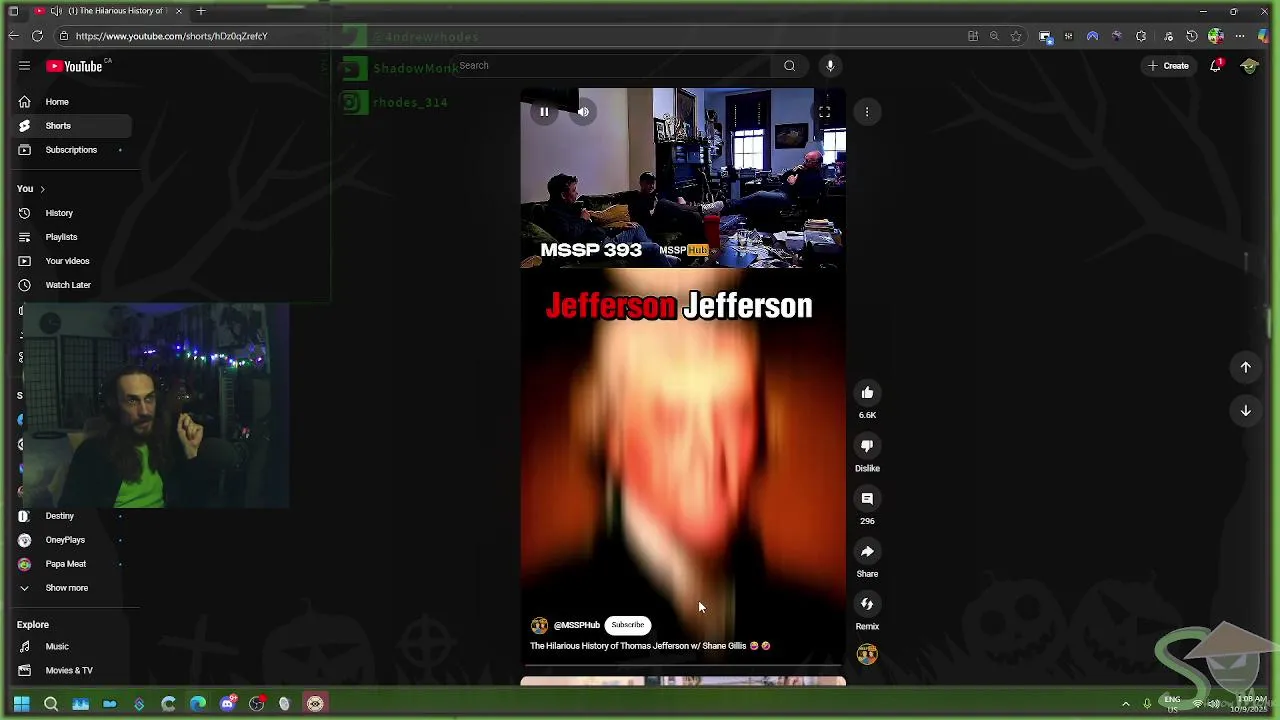The height and width of the screenshot is (720, 1280).
Task: Open the taskbar clock and date
Action: [1251, 703]
